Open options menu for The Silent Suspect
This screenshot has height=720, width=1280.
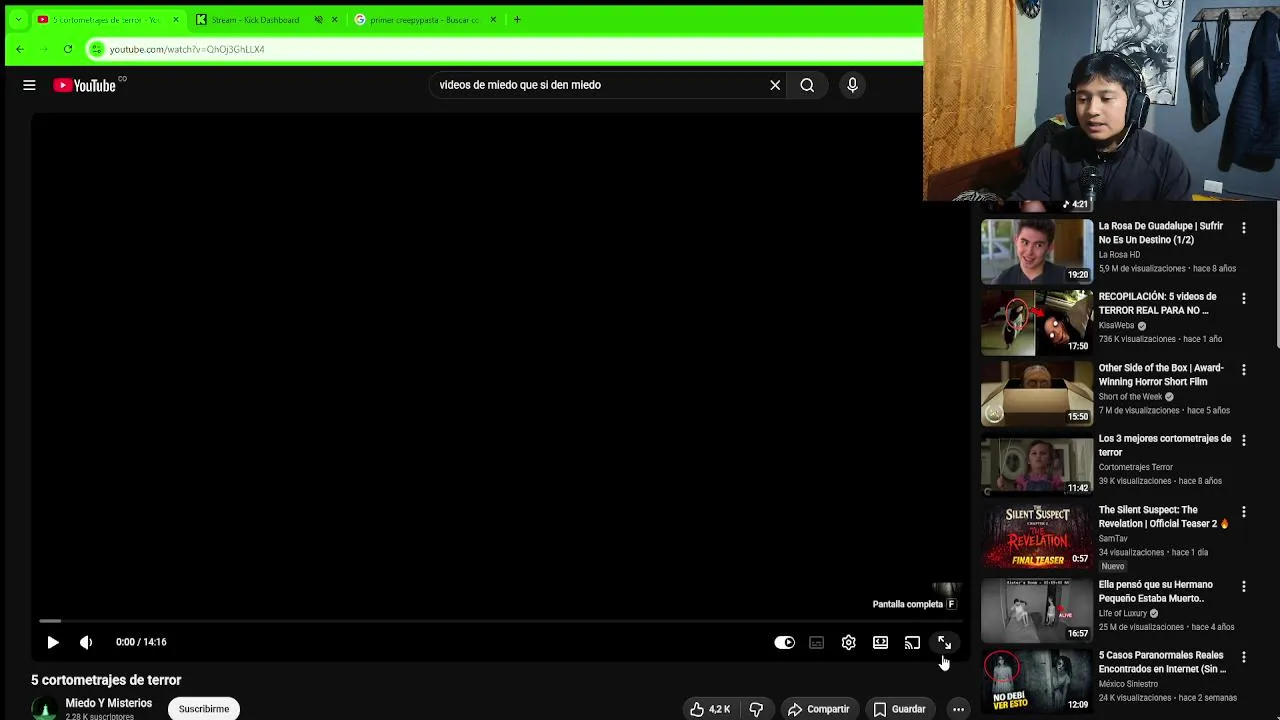pyautogui.click(x=1244, y=512)
